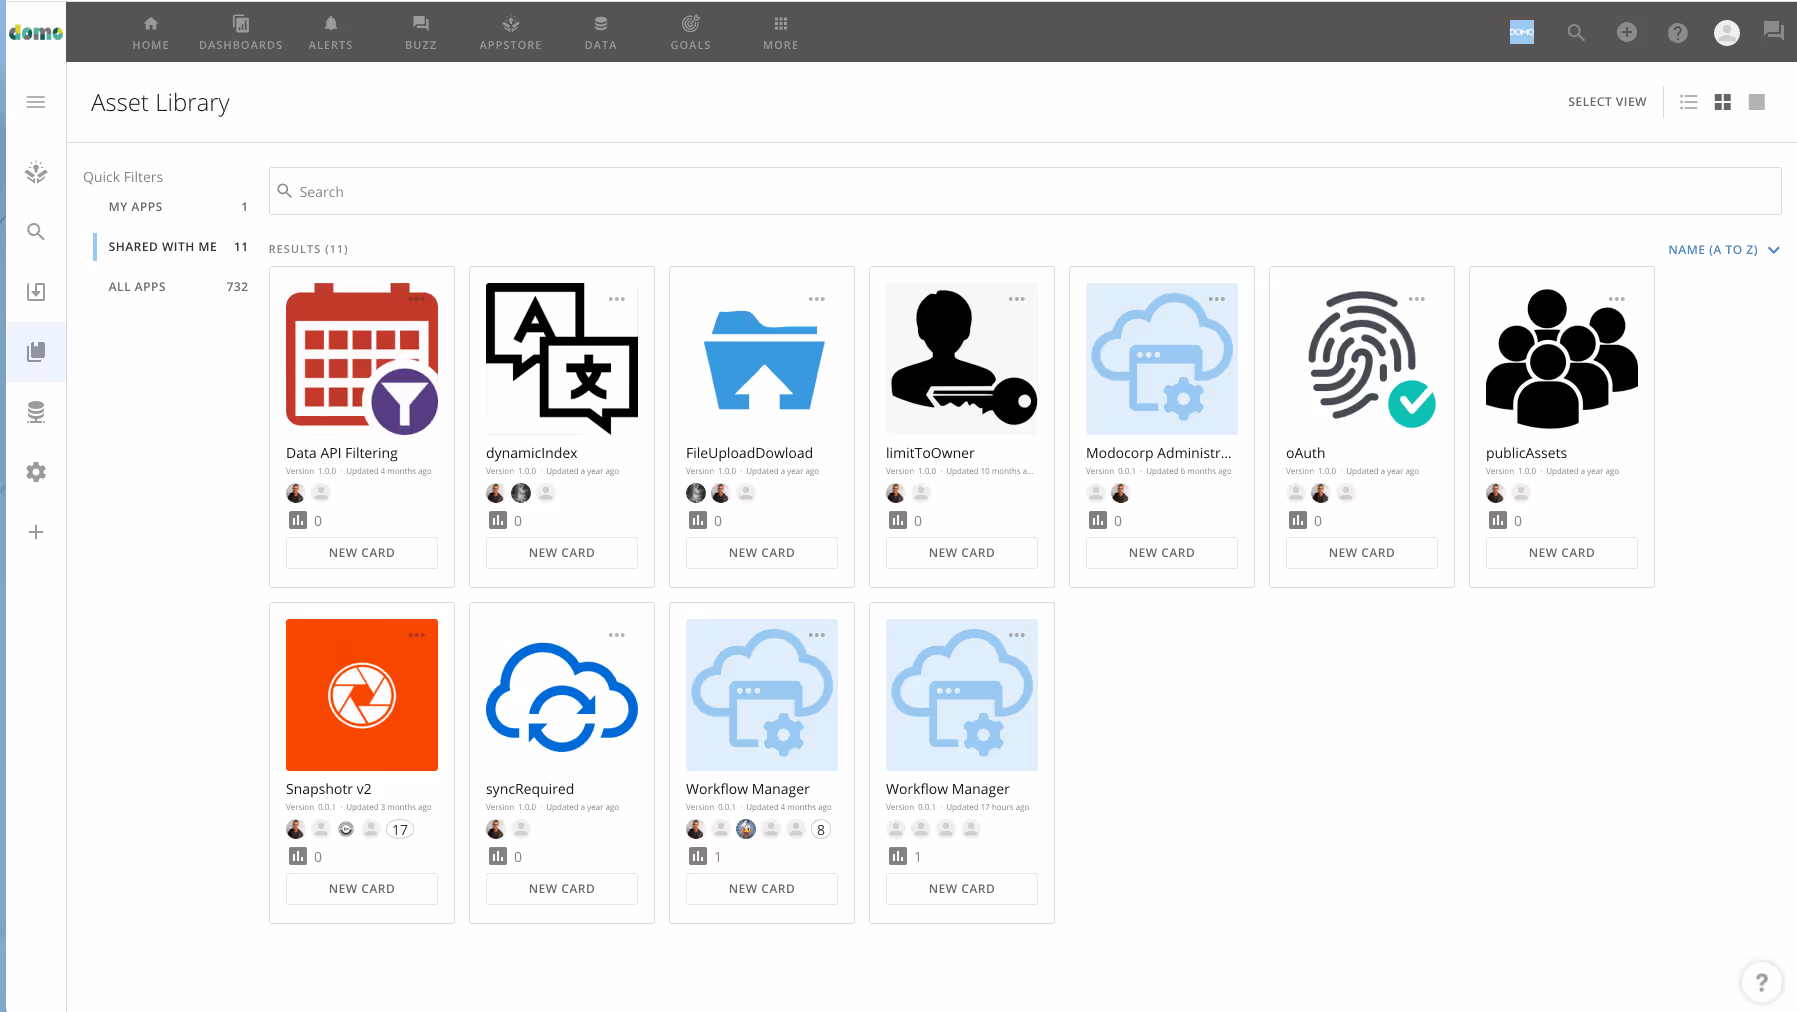The image size is (1797, 1012).
Task: Open Appstore in top navigation
Action: (x=511, y=32)
